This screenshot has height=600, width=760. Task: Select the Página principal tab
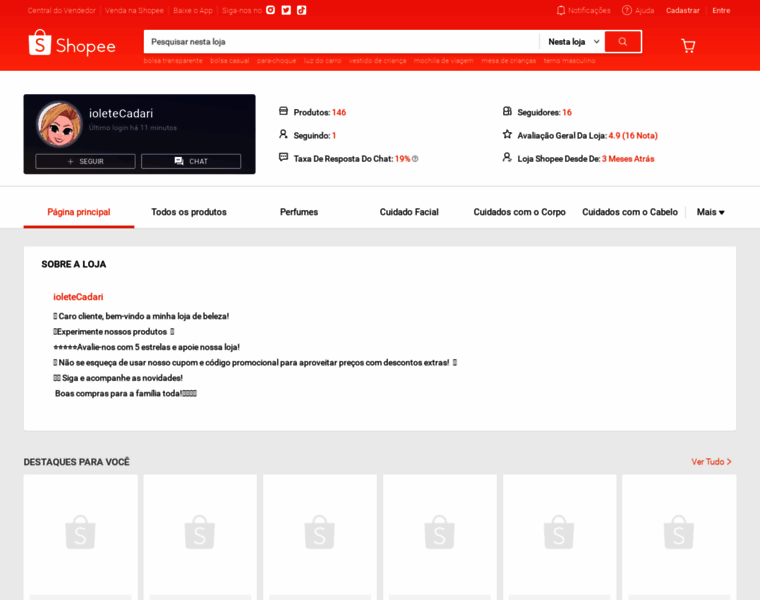(79, 212)
